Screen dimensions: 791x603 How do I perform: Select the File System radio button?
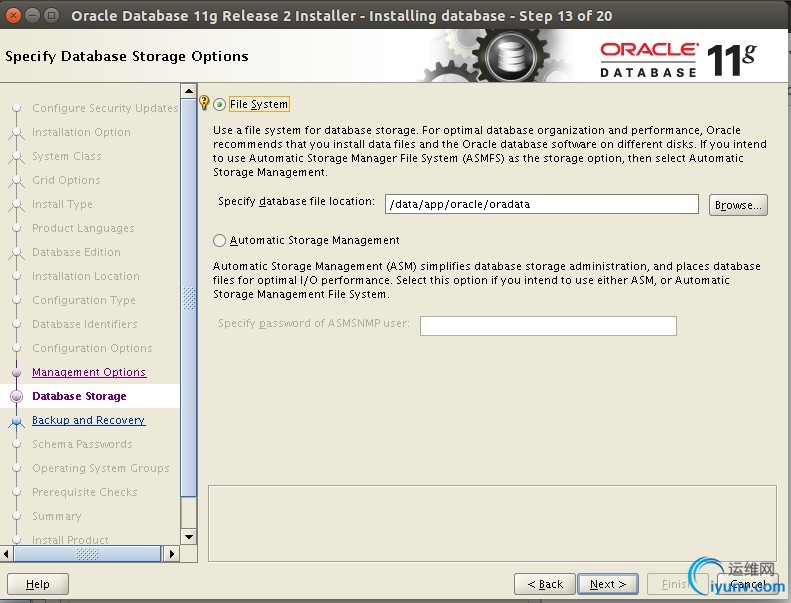219,104
